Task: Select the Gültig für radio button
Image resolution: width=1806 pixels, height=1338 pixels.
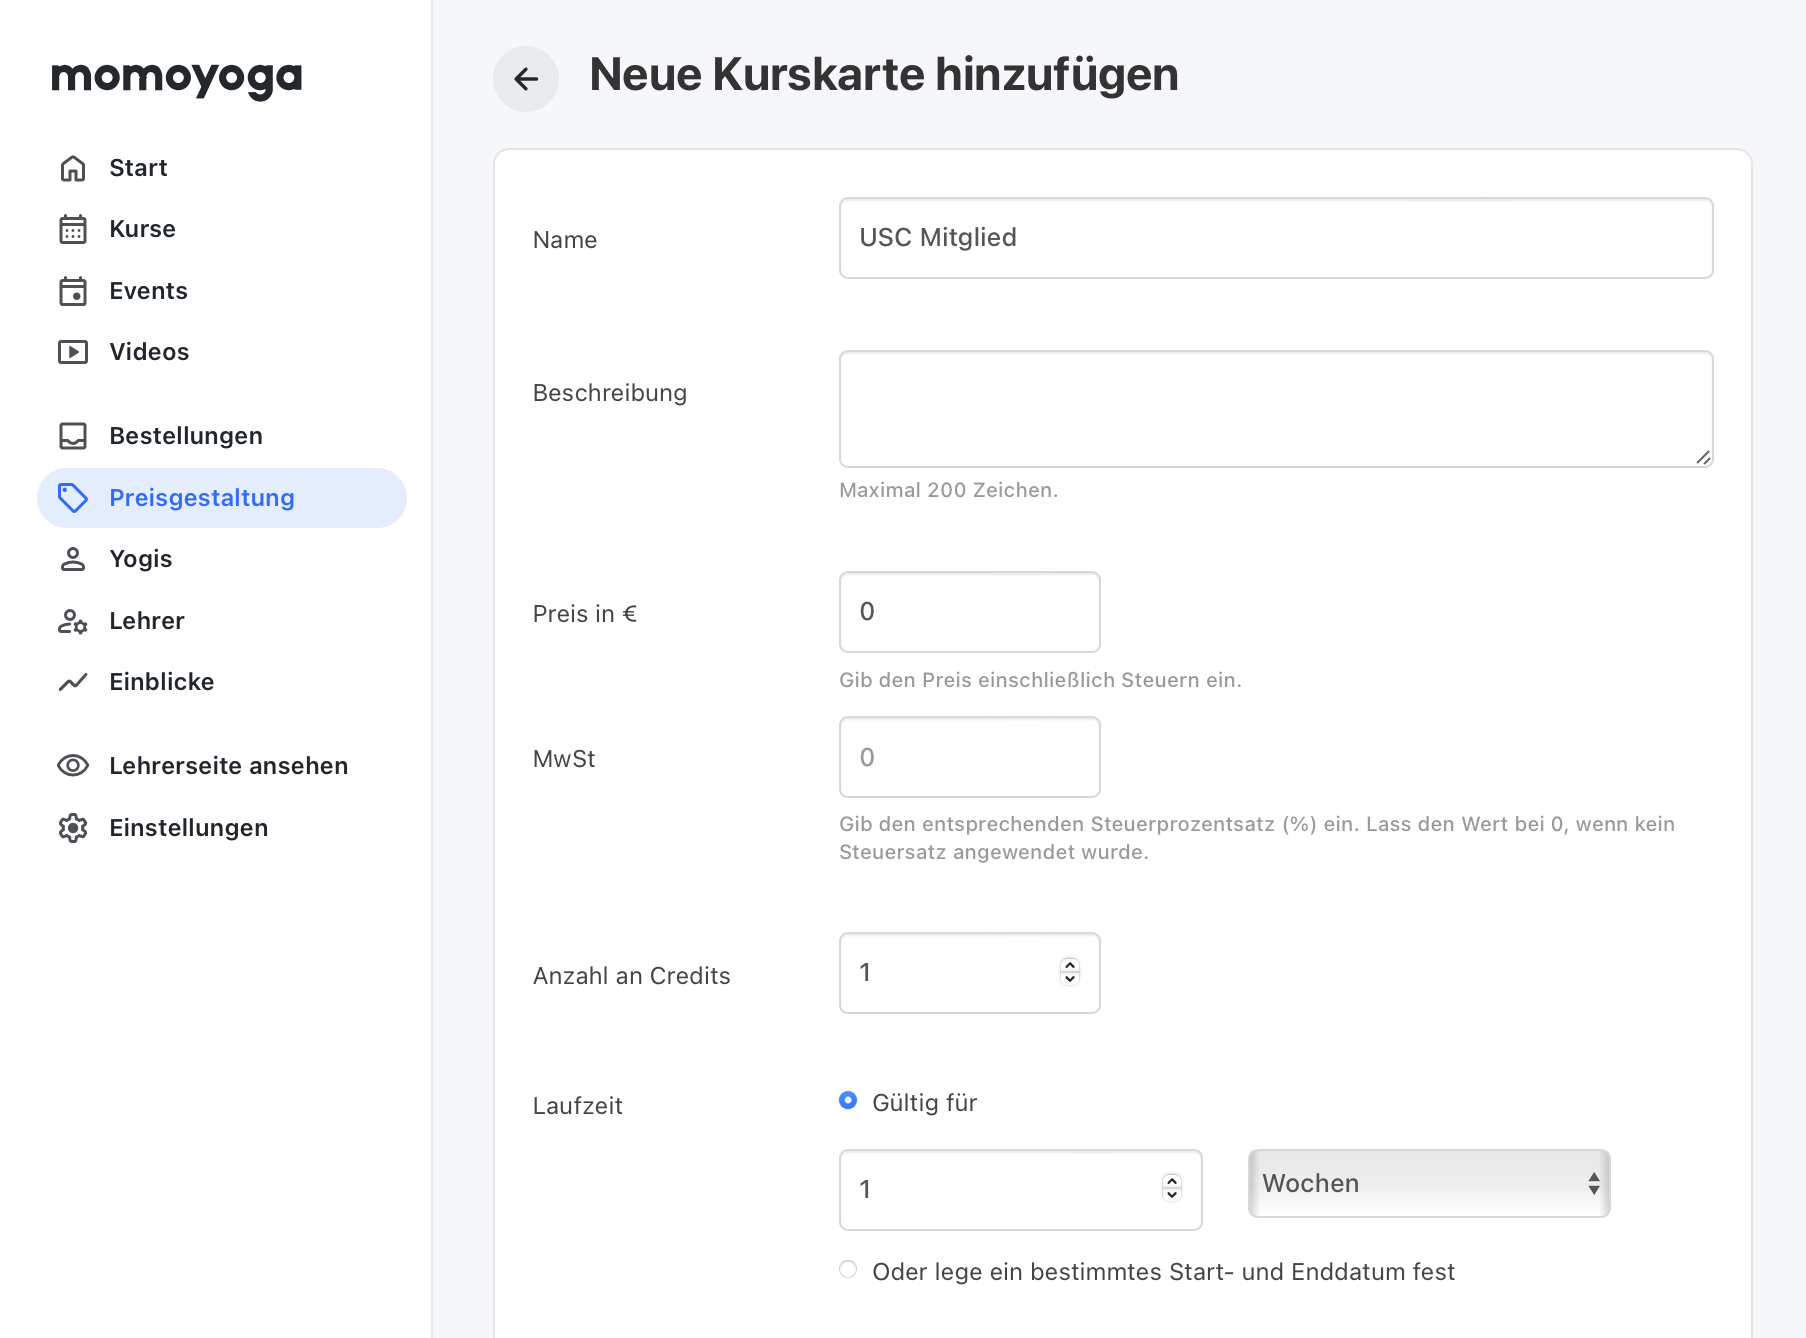Action: 848,1101
